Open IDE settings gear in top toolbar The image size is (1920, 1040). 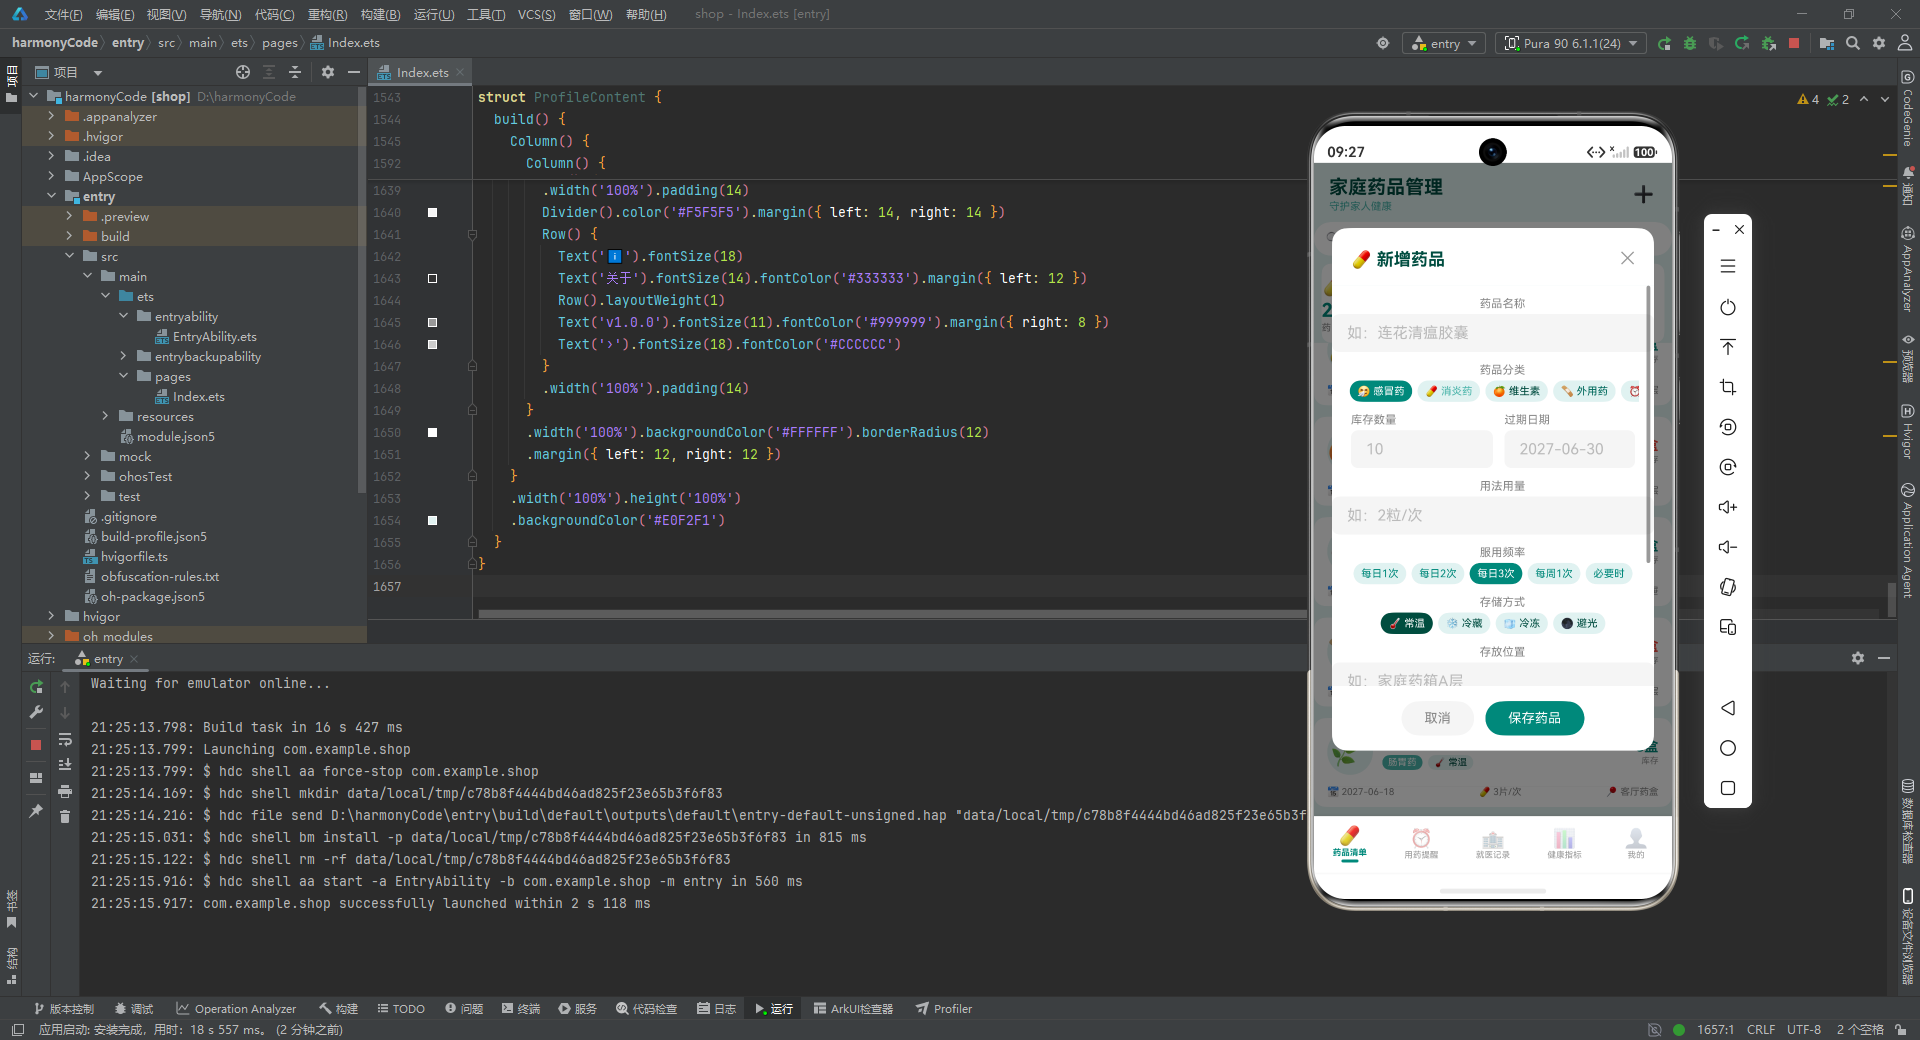(x=1879, y=43)
